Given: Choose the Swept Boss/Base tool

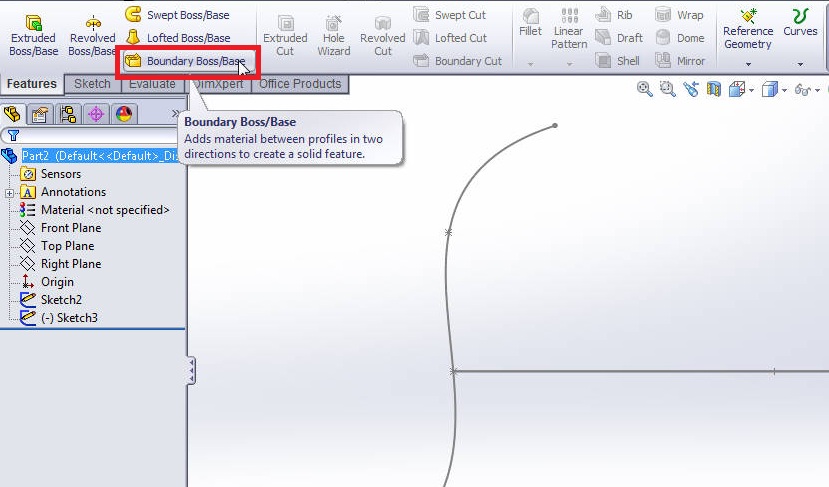Looking at the screenshot, I should click(x=177, y=15).
